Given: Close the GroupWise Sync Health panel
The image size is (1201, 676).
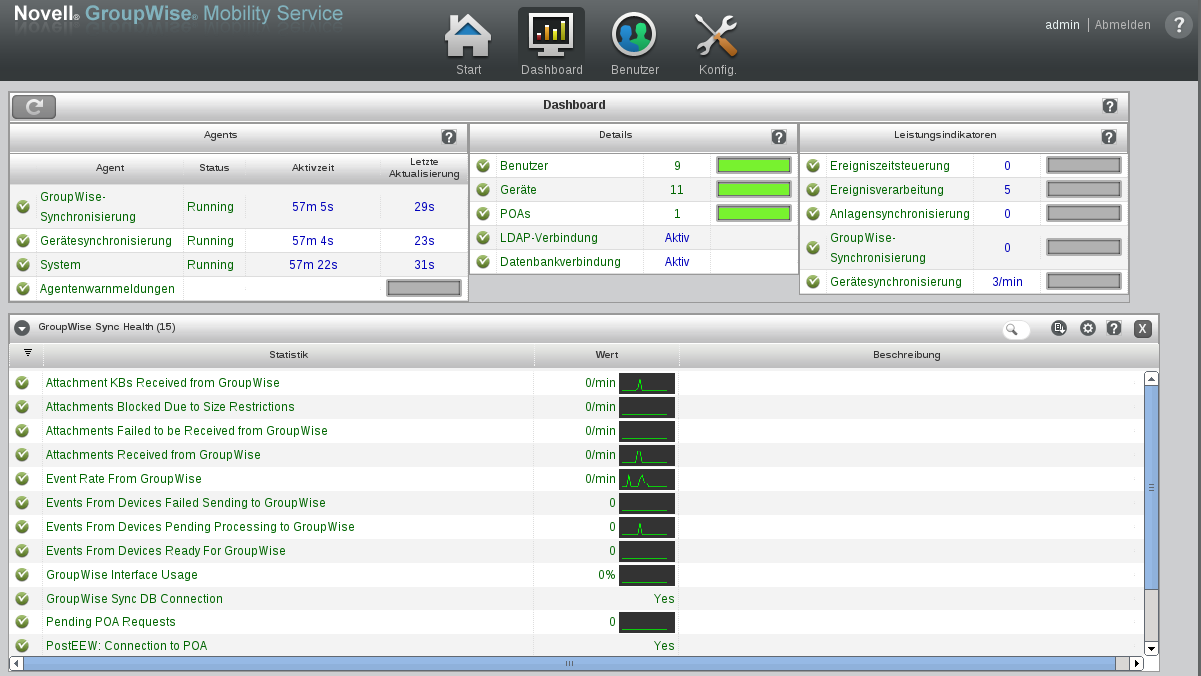Looking at the screenshot, I should (x=1143, y=328).
